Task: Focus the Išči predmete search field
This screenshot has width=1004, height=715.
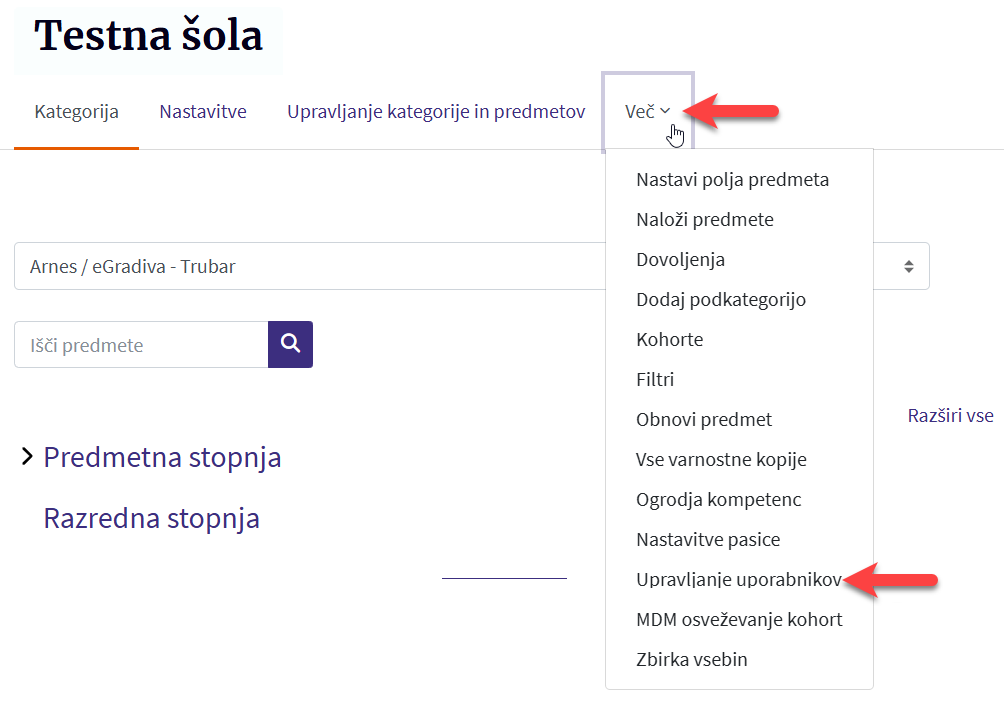Action: click(x=141, y=345)
